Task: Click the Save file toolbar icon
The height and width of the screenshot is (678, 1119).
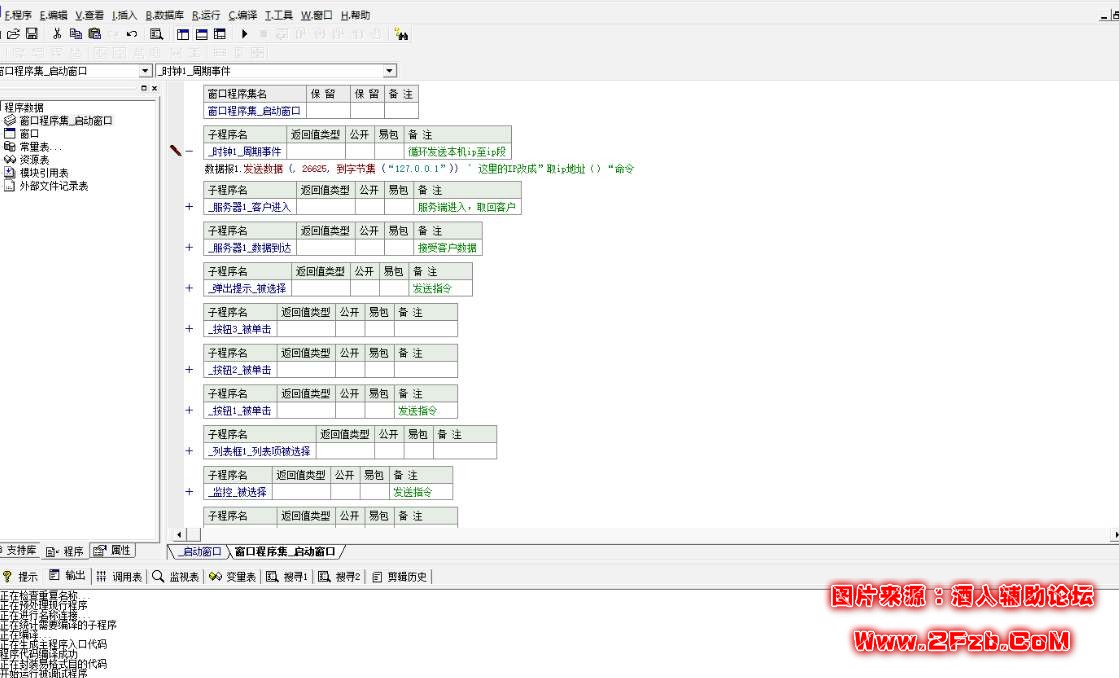Action: (32, 34)
